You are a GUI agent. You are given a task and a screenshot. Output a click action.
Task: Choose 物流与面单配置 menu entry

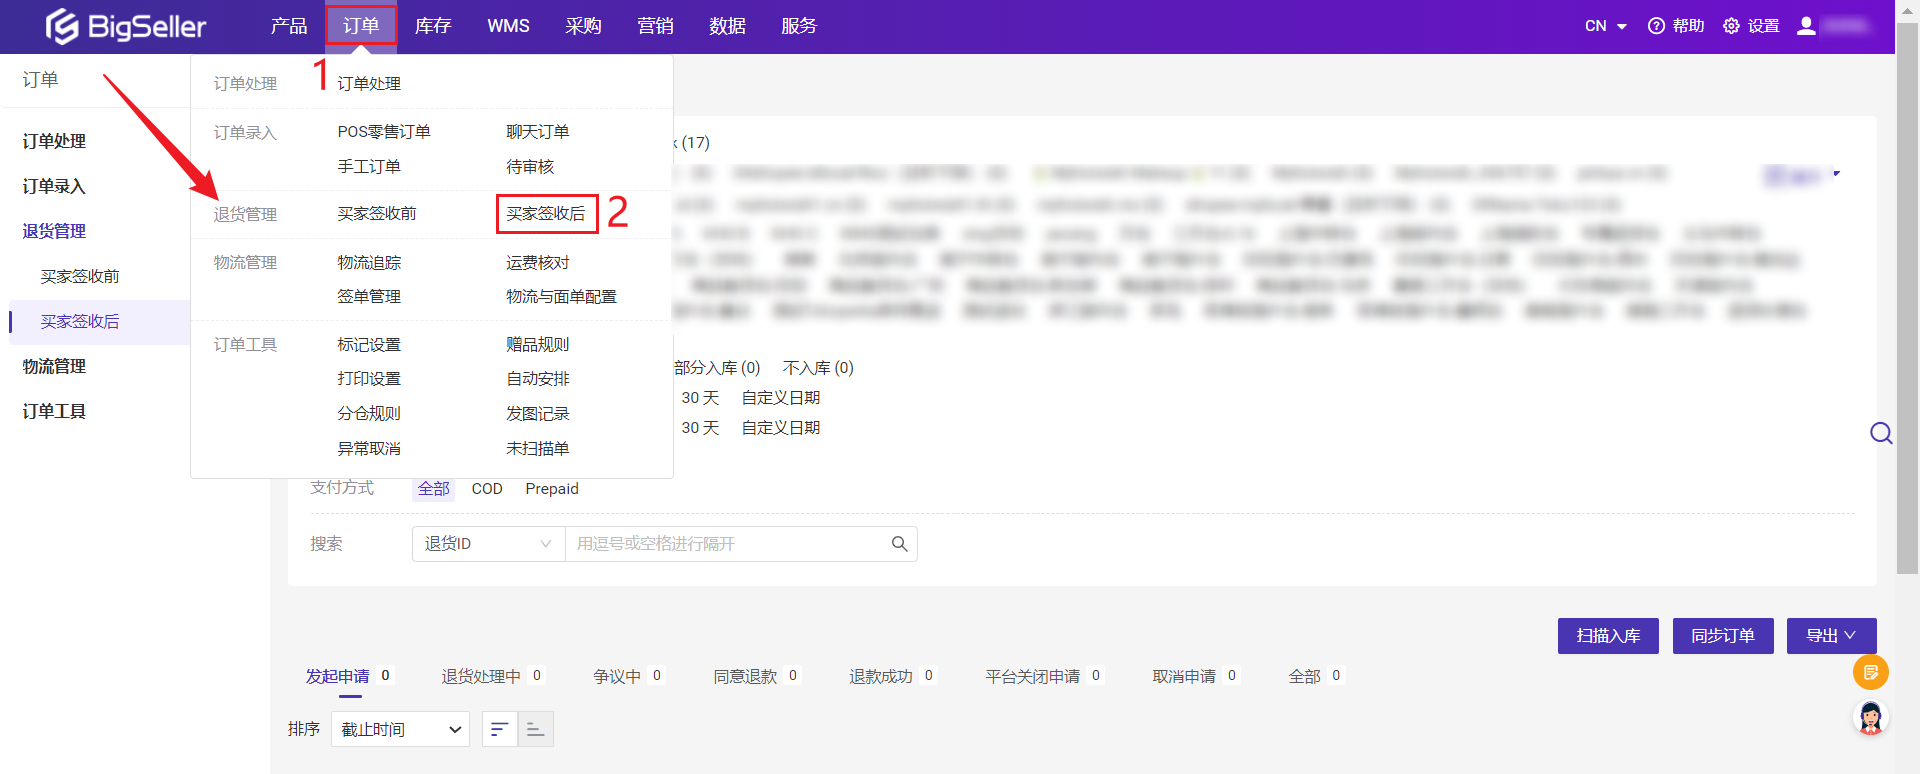click(562, 297)
